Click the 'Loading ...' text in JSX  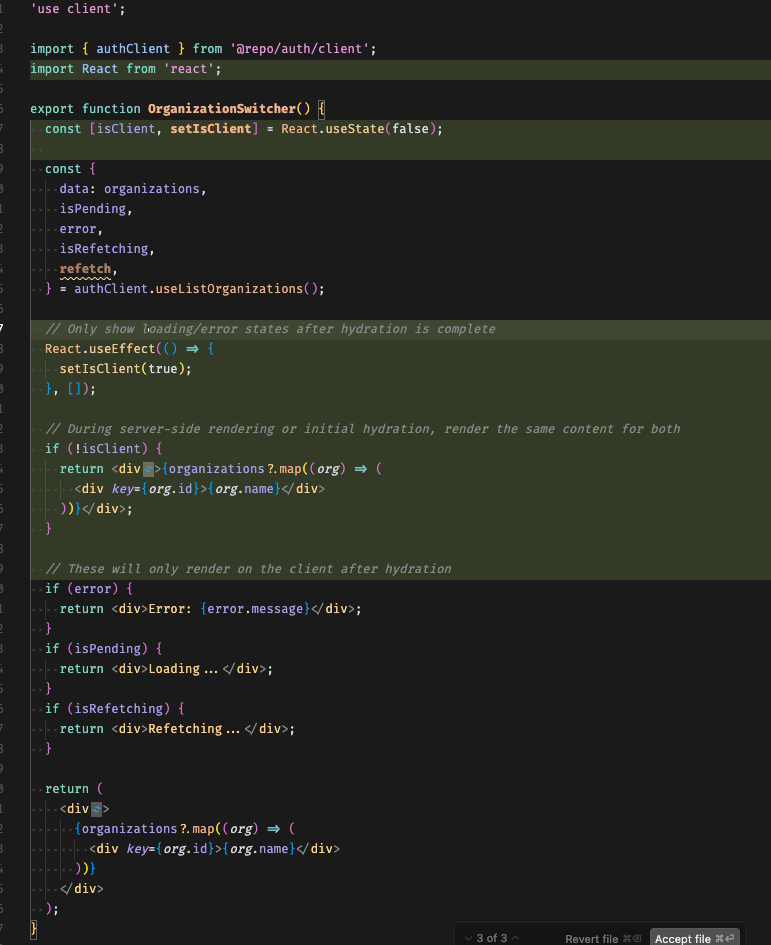pyautogui.click(x=183, y=669)
